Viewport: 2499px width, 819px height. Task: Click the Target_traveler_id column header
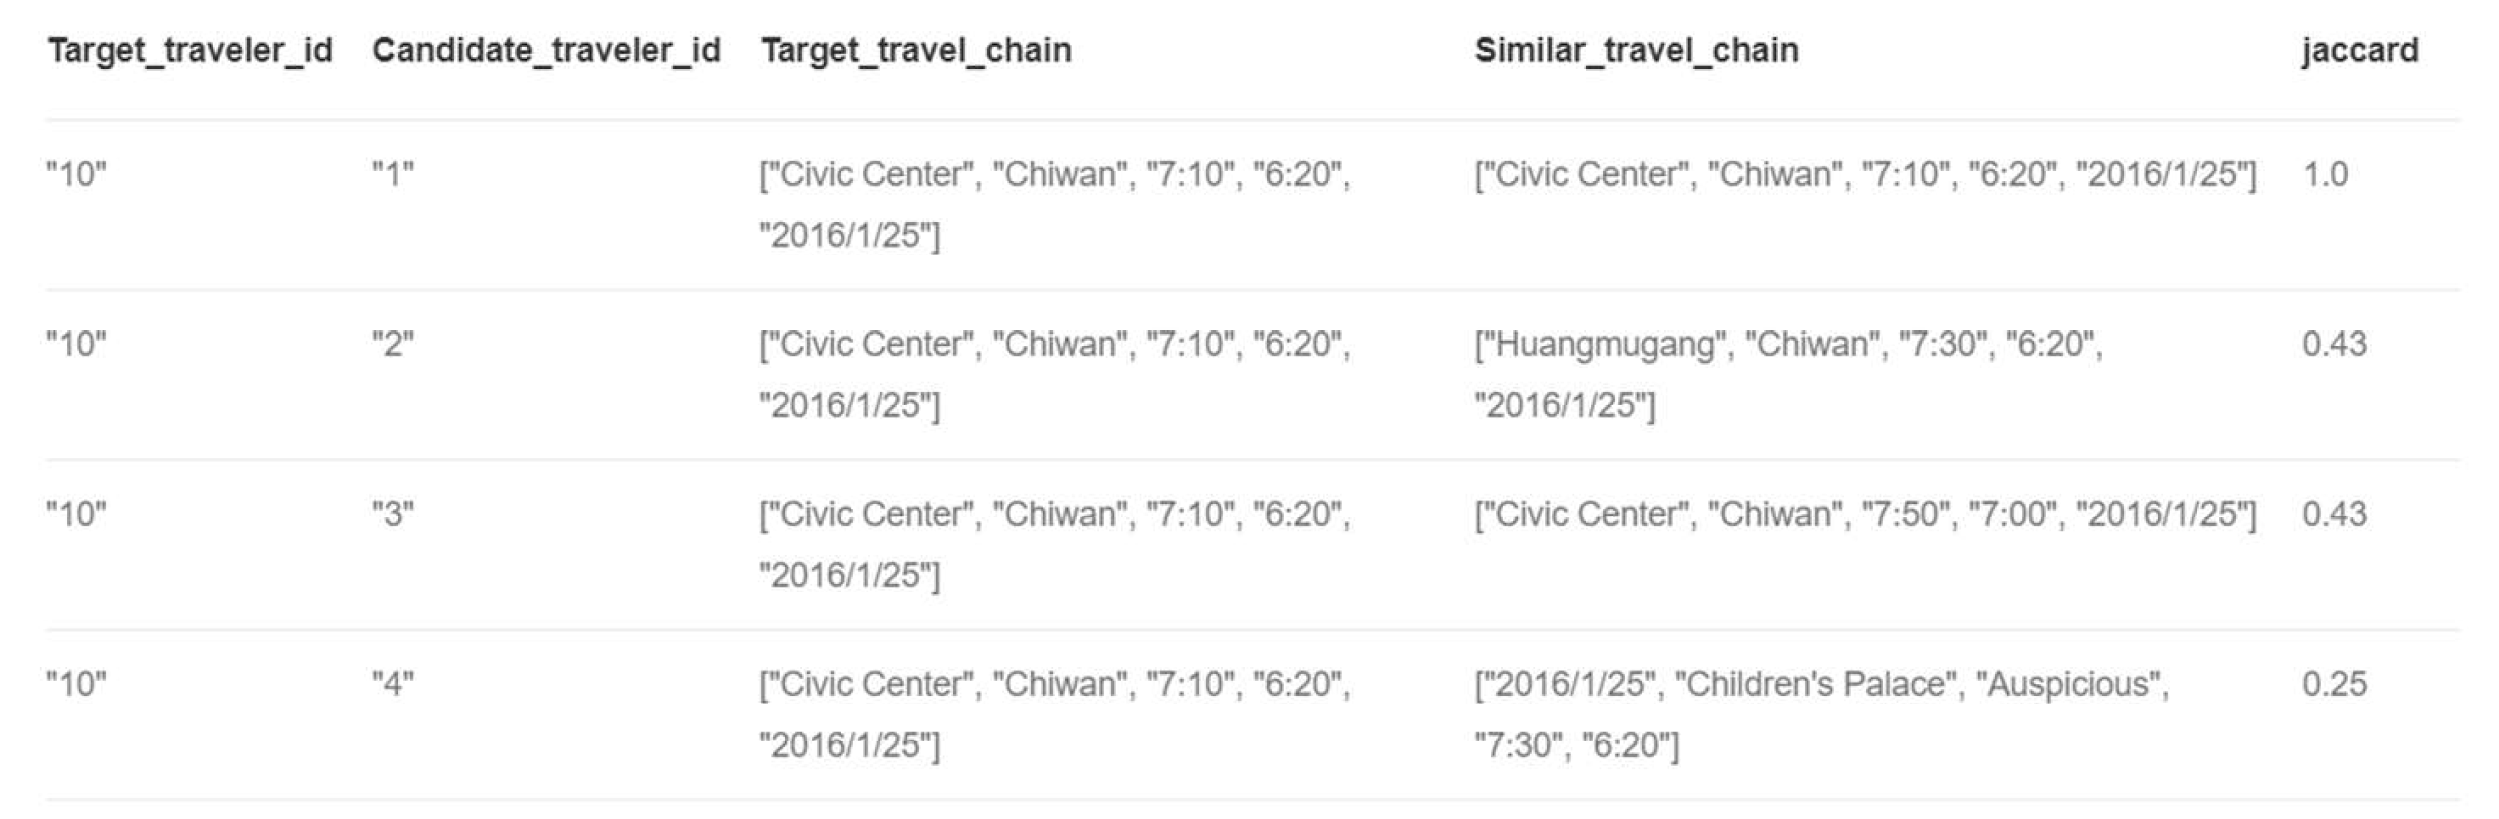(x=189, y=50)
